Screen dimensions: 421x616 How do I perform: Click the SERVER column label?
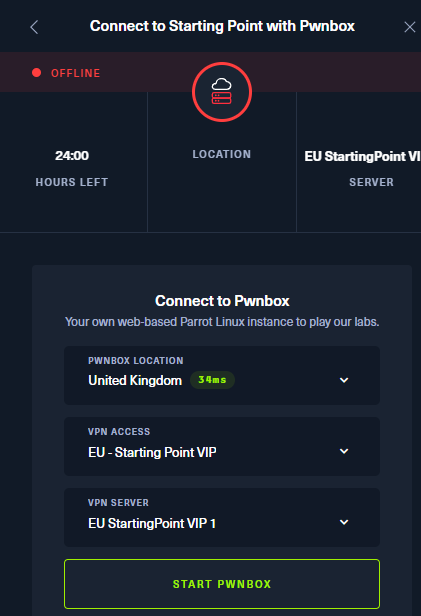(371, 182)
